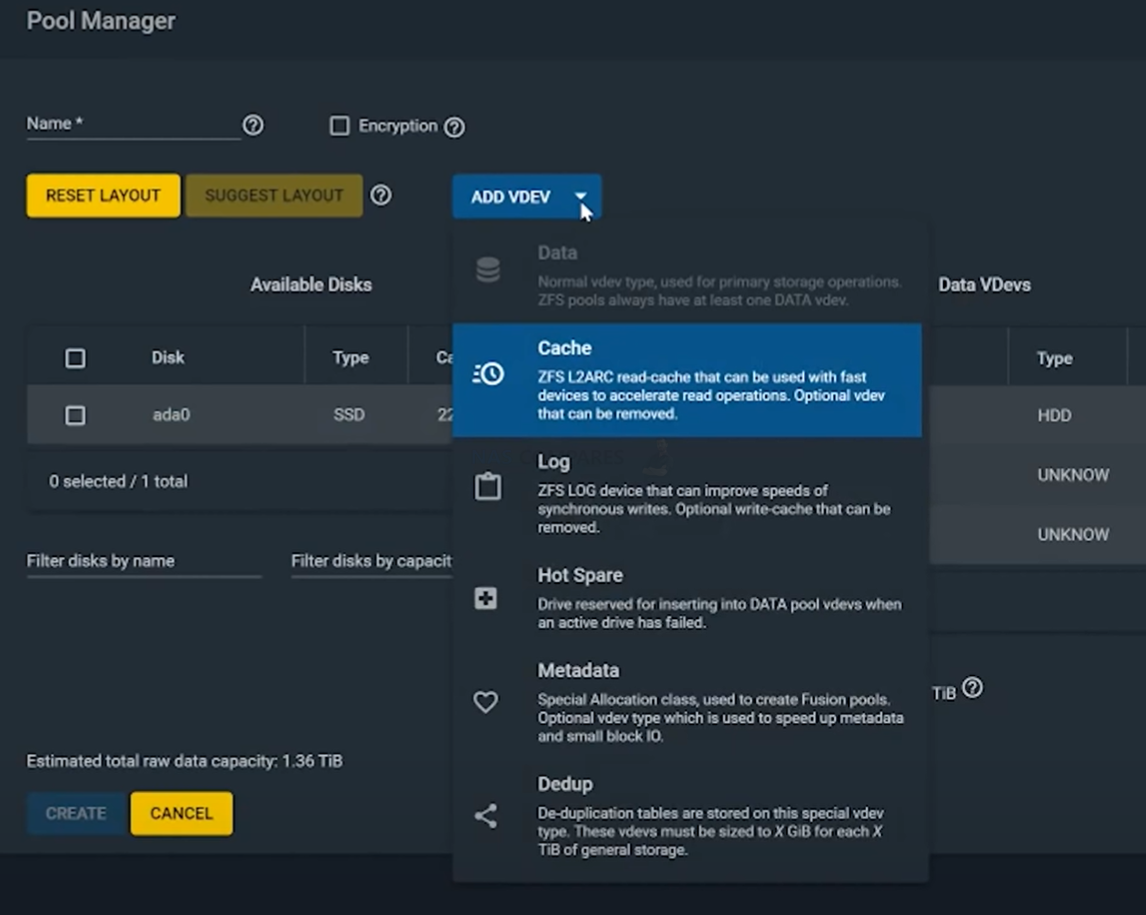The height and width of the screenshot is (915, 1146).
Task: Open help tooltip next to Name field
Action: click(253, 125)
